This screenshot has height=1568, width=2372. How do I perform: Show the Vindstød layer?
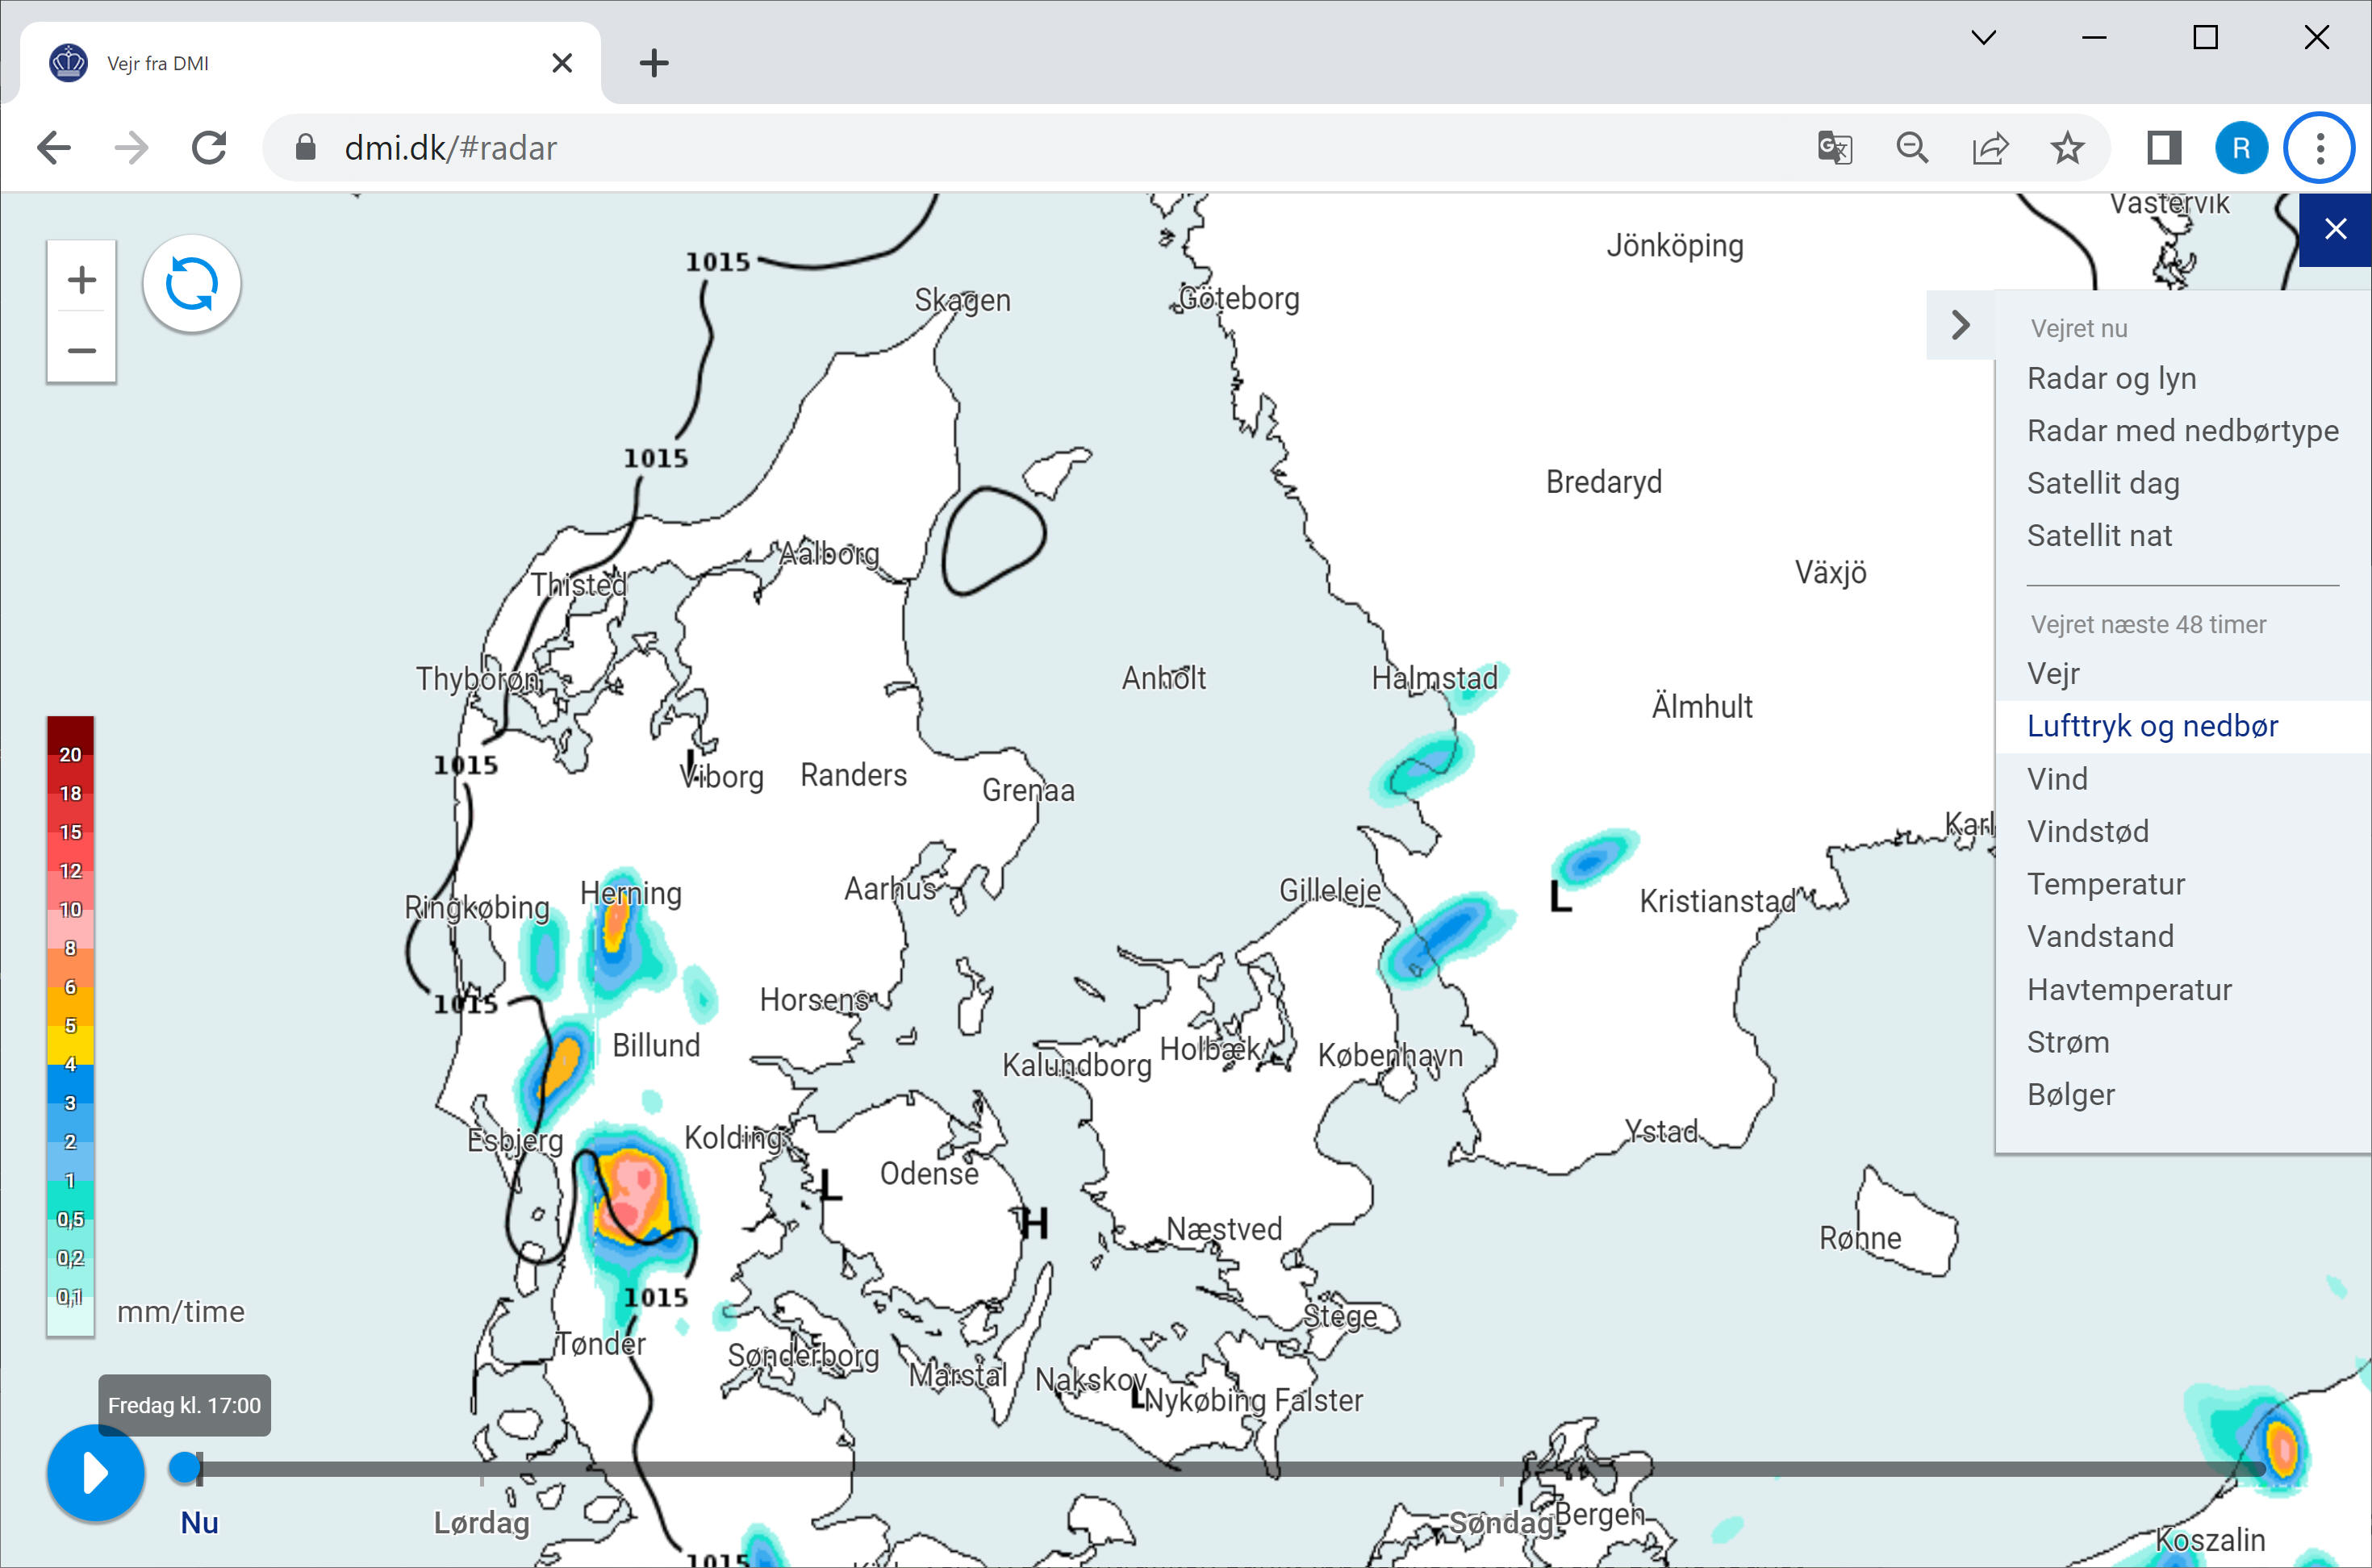coord(2087,831)
